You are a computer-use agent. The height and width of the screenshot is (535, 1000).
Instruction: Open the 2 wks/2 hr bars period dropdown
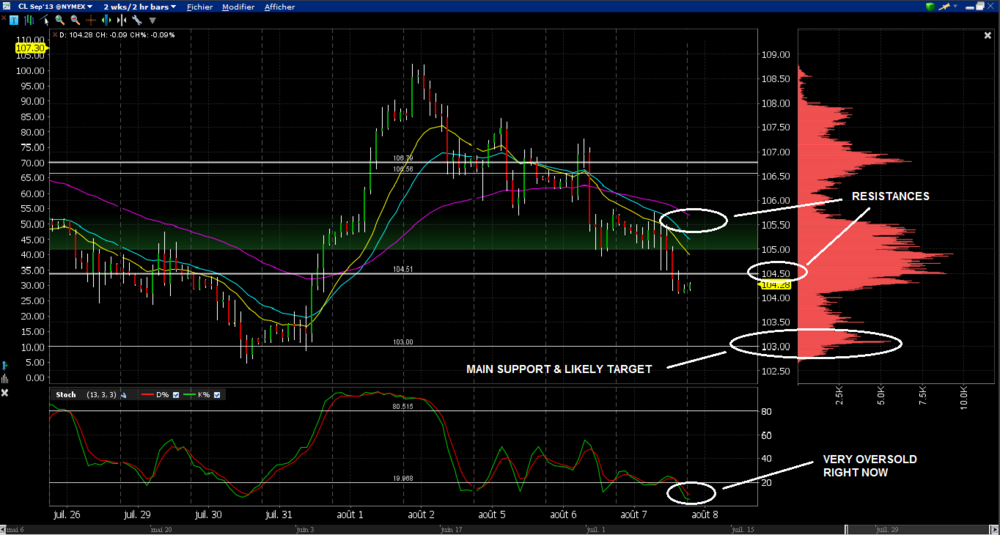pos(140,7)
